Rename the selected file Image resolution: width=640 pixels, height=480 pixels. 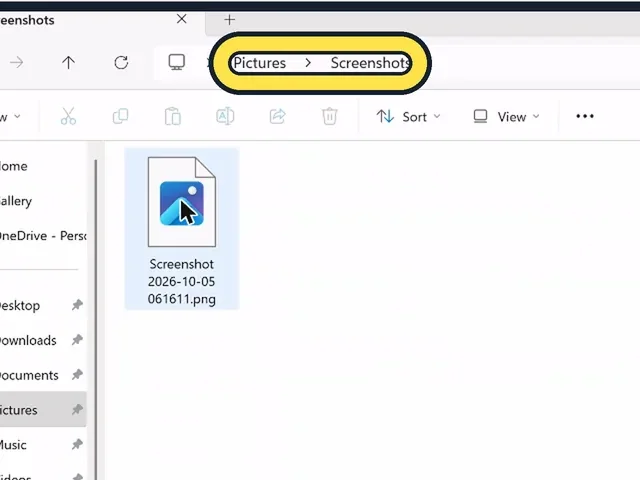pos(225,116)
